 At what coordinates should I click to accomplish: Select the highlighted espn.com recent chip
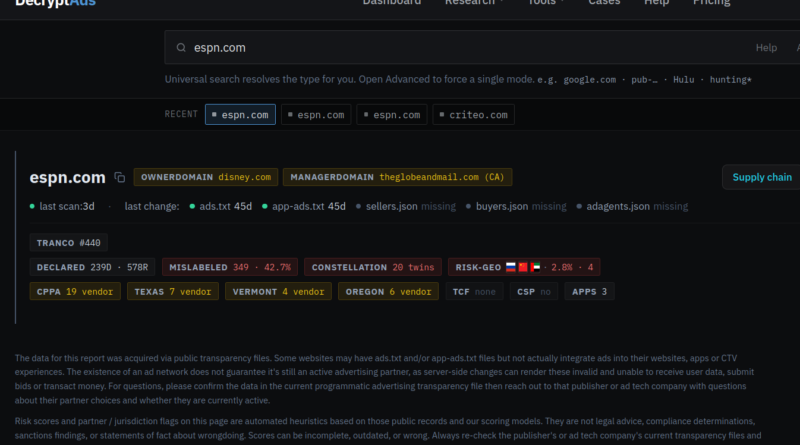[x=240, y=115]
